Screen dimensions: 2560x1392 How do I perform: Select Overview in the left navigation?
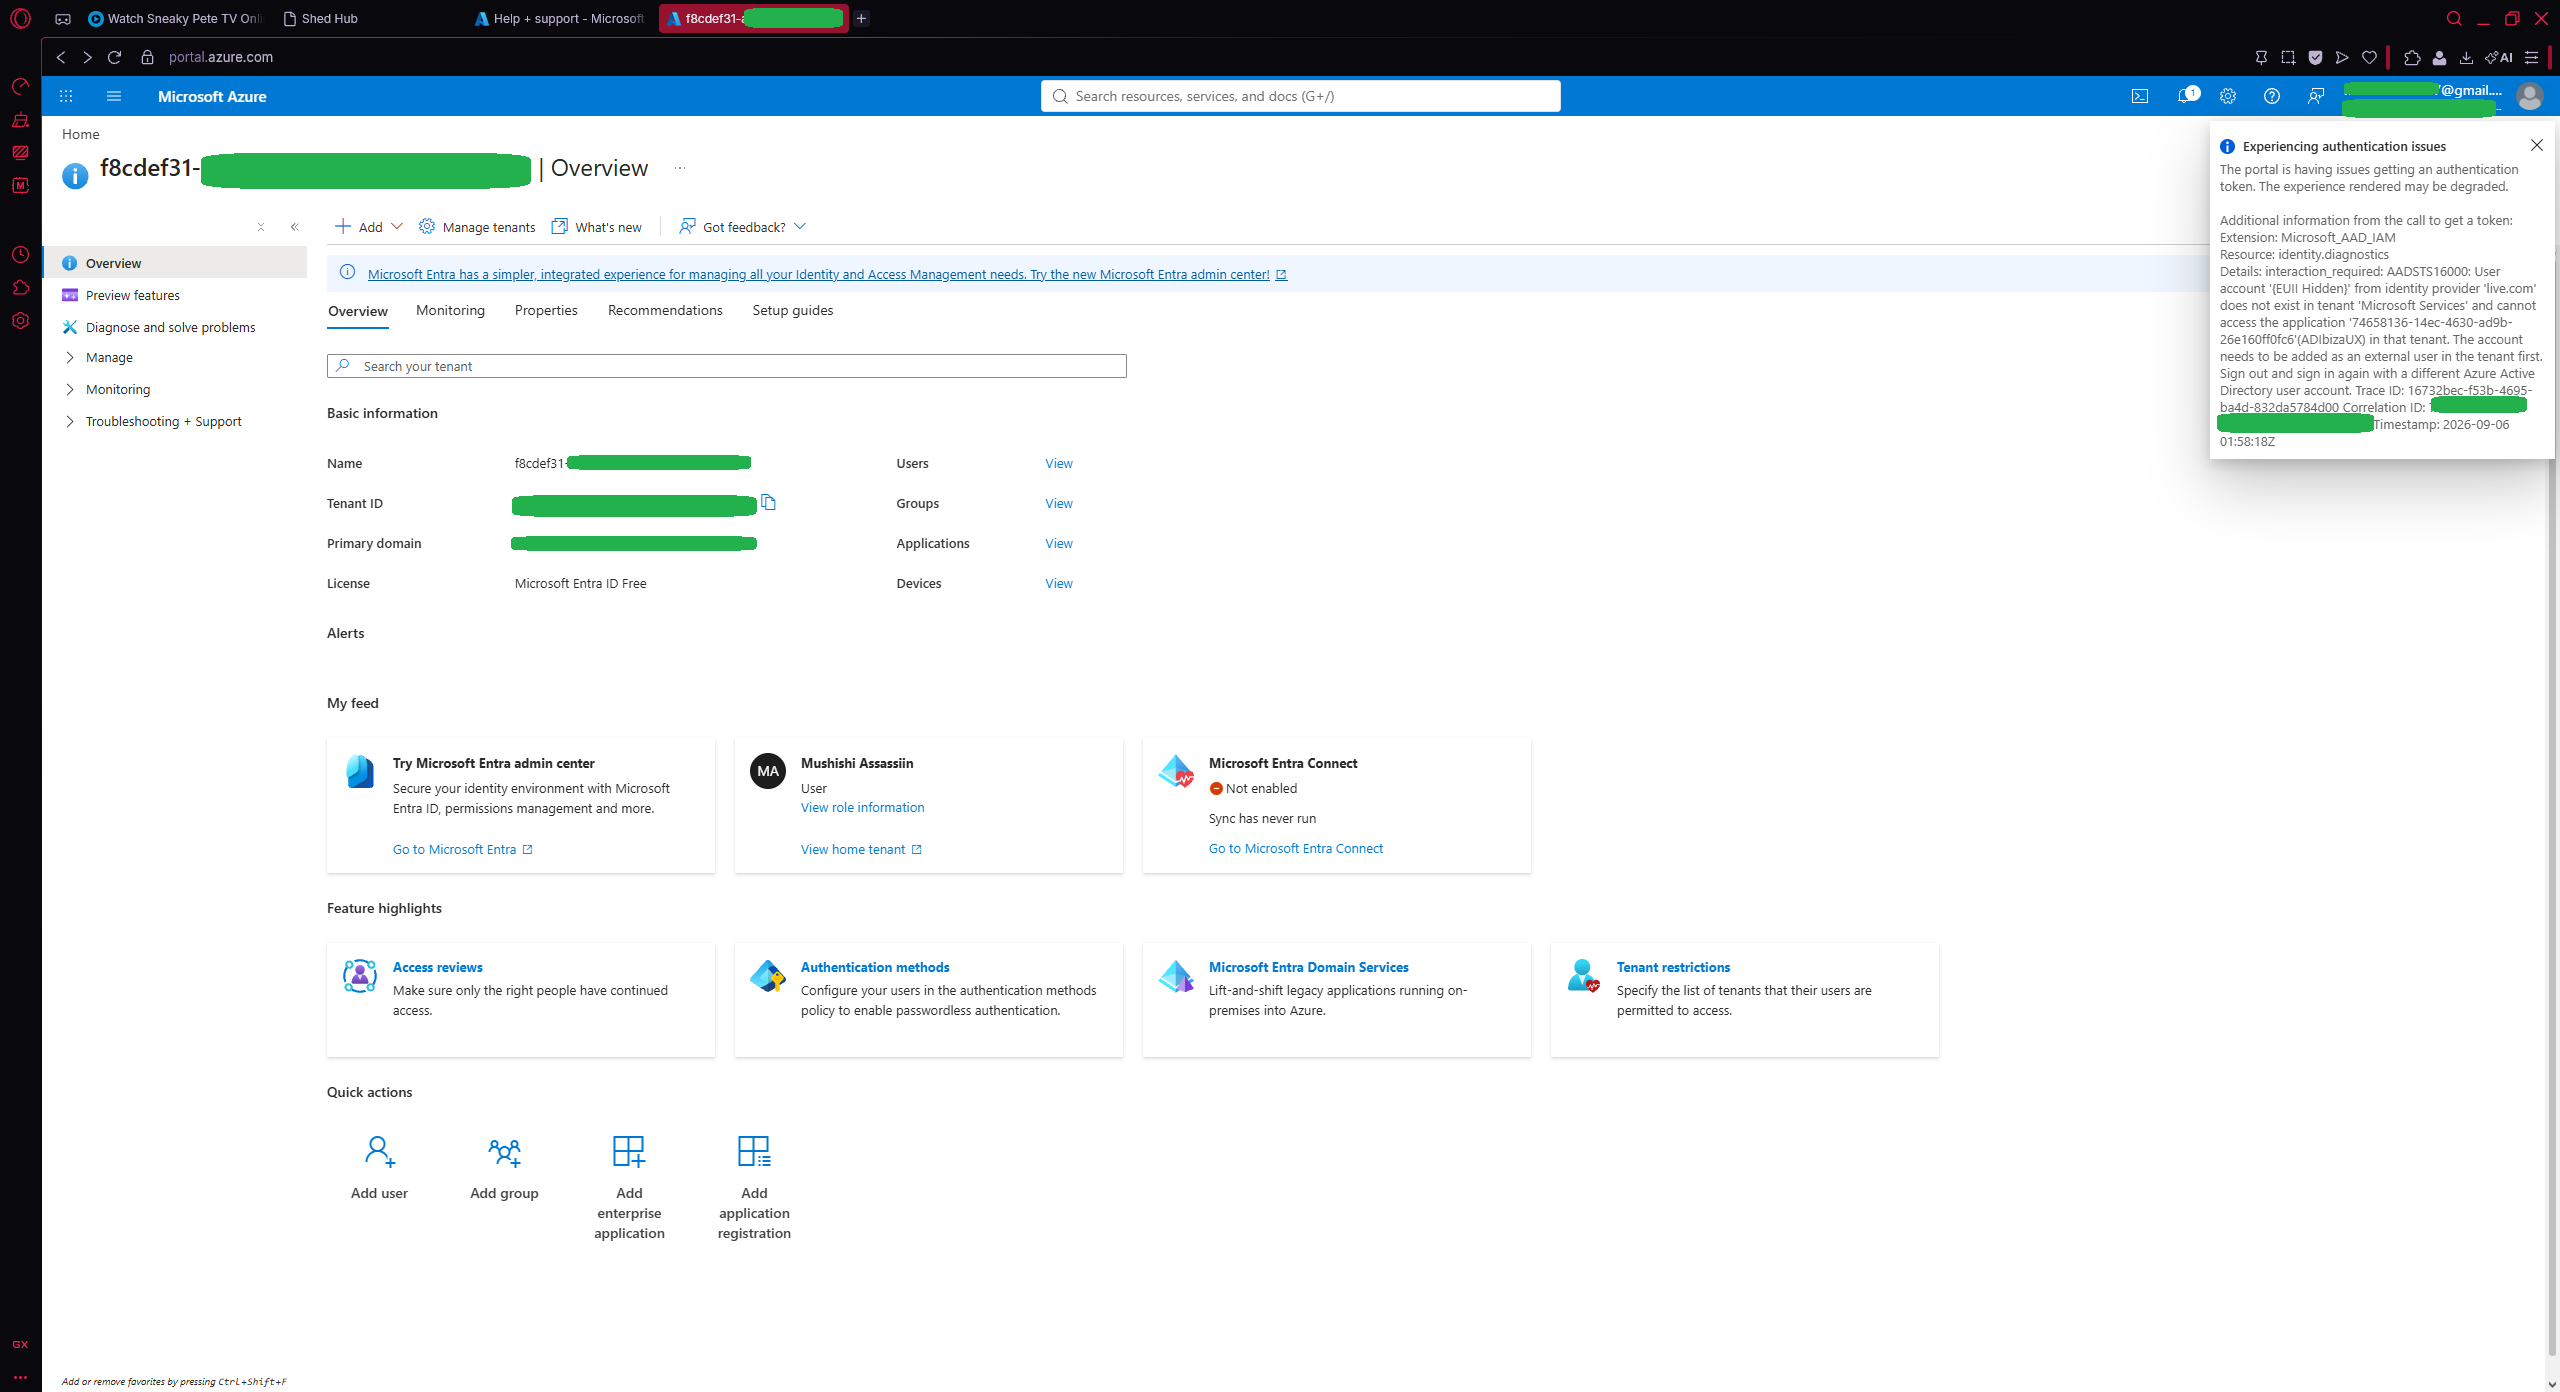point(175,263)
